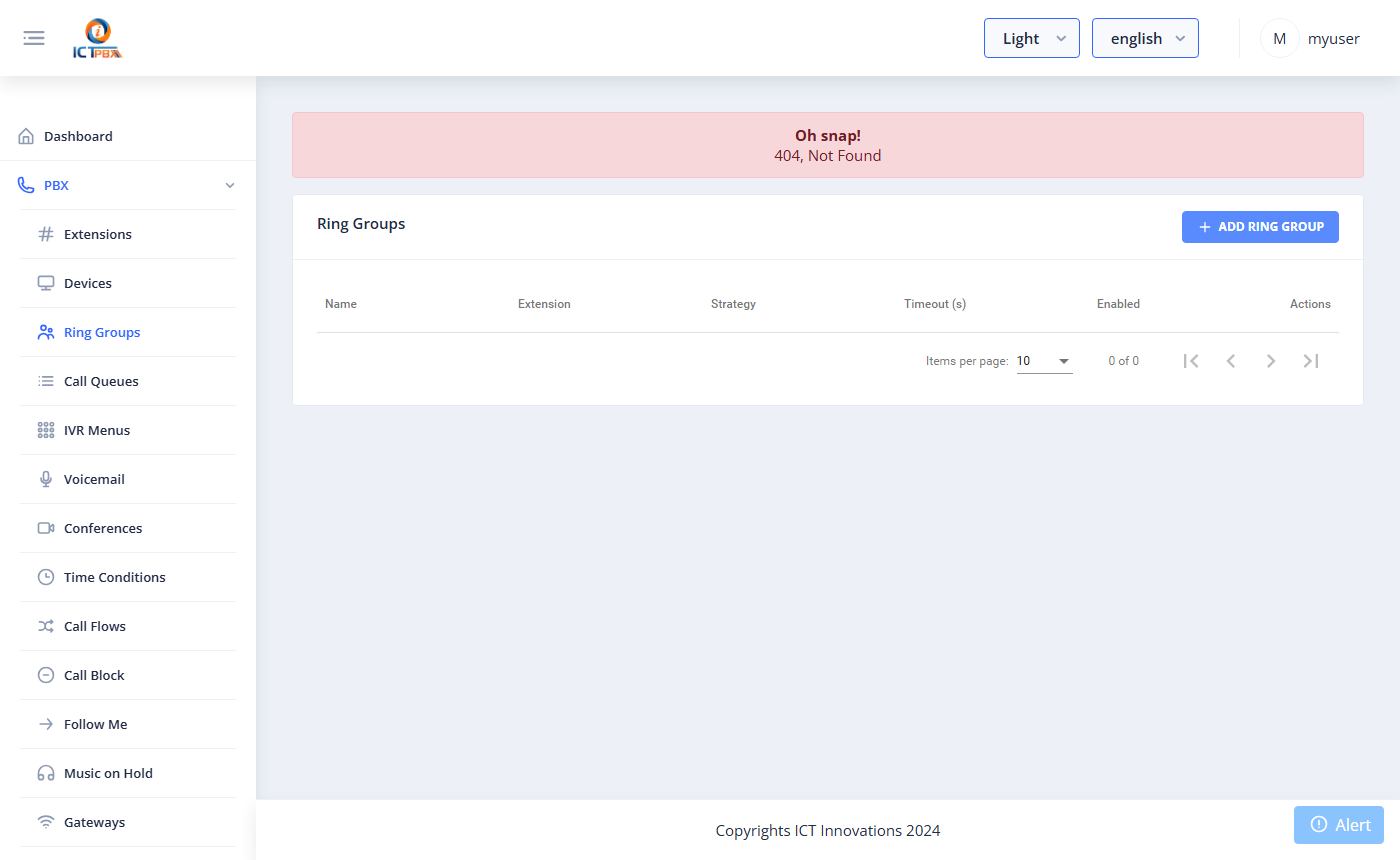Click the Devices monitor icon
Image resolution: width=1400 pixels, height=860 pixels.
46,283
